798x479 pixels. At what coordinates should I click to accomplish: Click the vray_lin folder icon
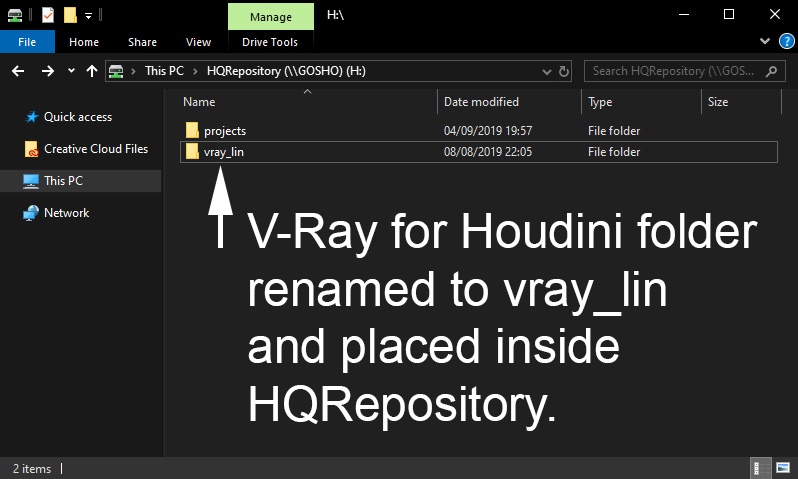[x=192, y=151]
